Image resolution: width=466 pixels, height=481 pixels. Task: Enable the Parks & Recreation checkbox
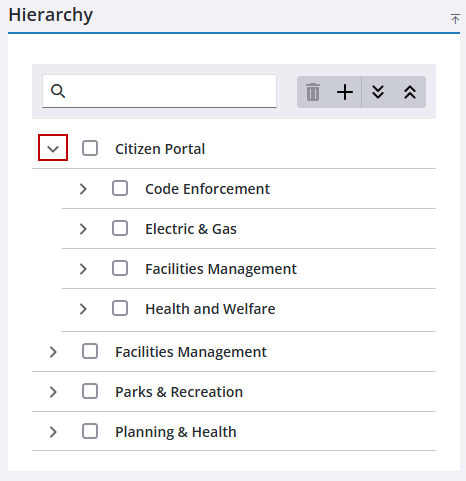tap(90, 391)
